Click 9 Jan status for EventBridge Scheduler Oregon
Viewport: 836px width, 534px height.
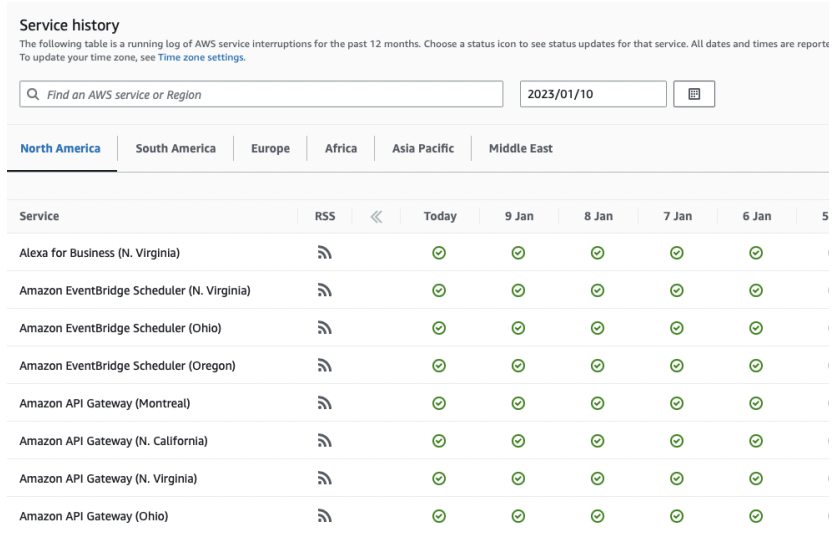click(x=518, y=366)
